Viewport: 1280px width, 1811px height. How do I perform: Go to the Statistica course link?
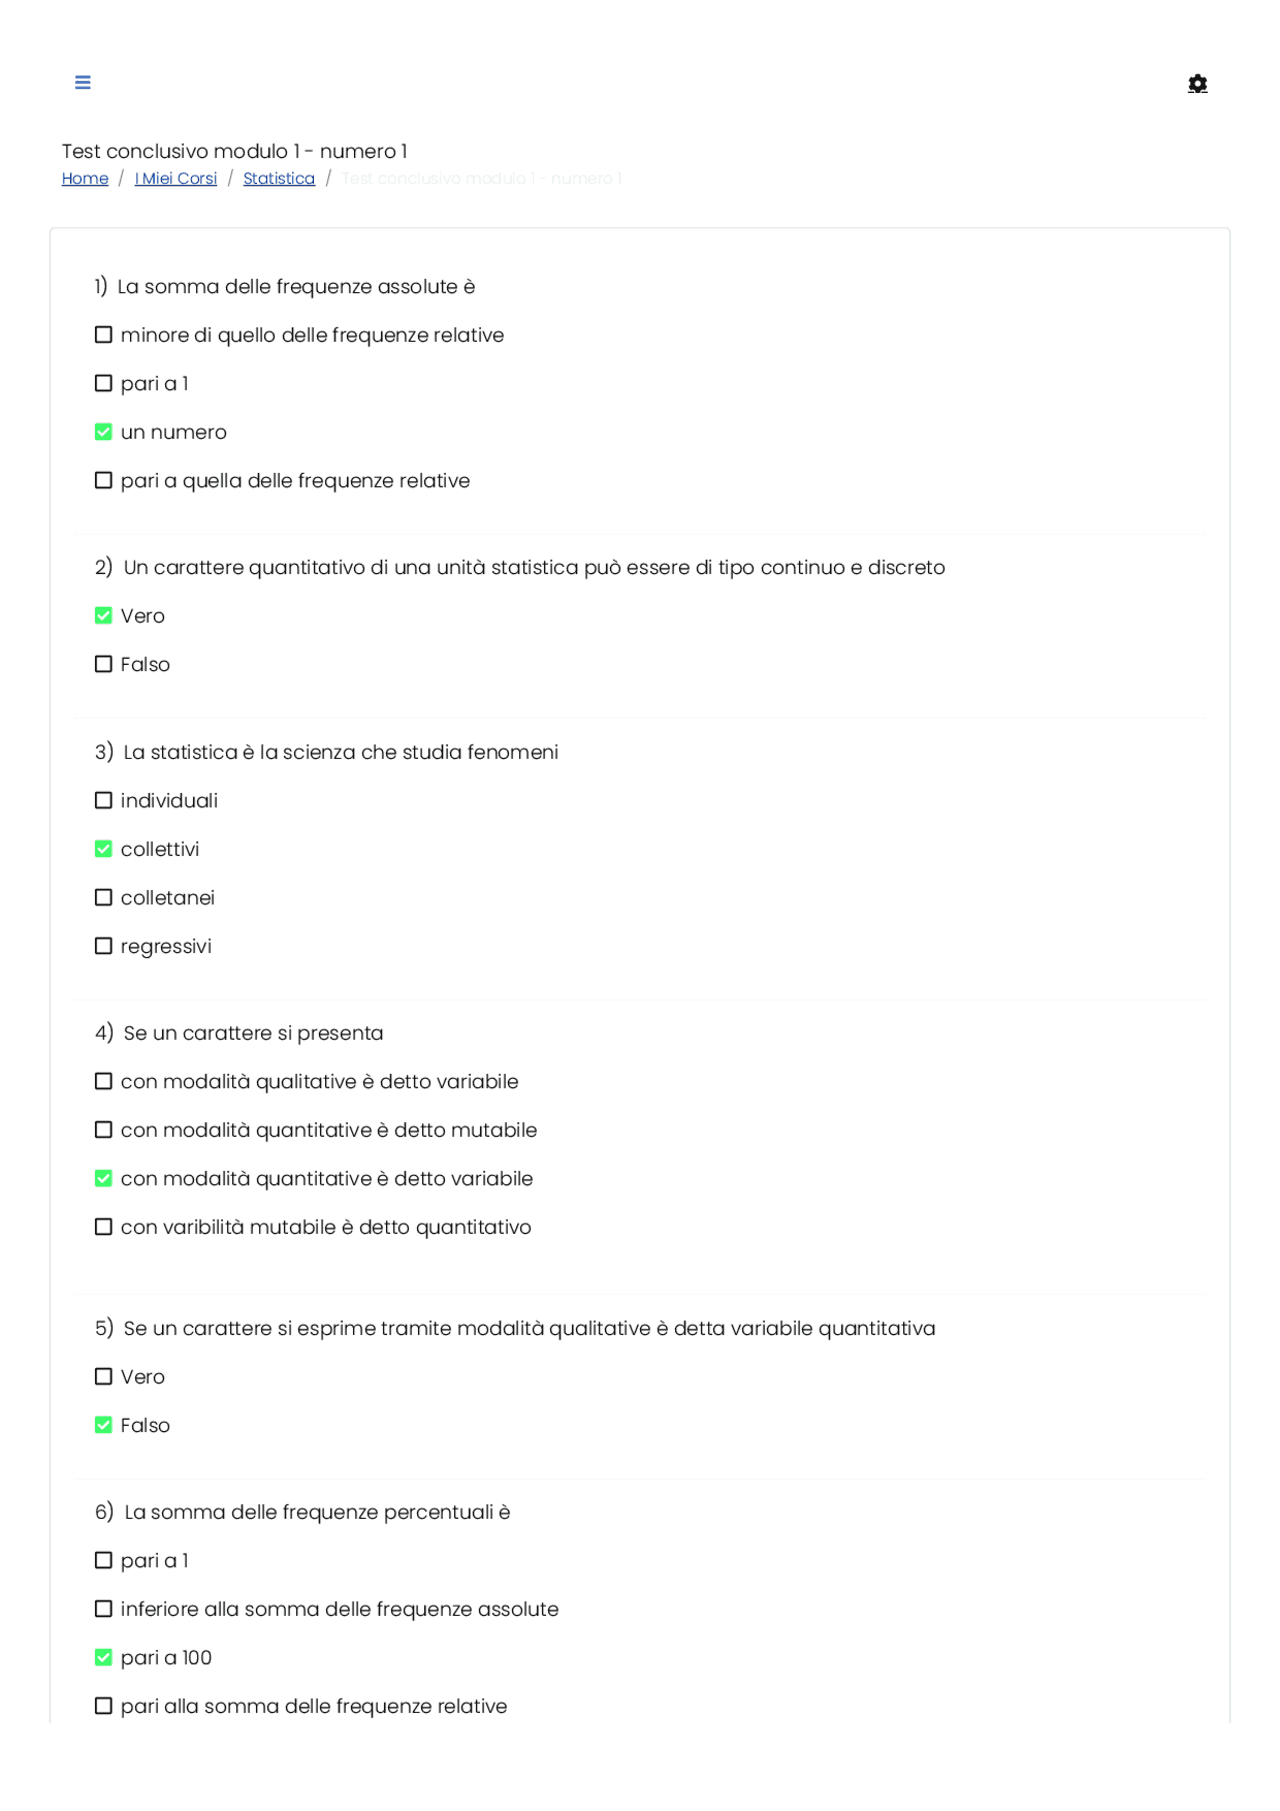pyautogui.click(x=279, y=178)
